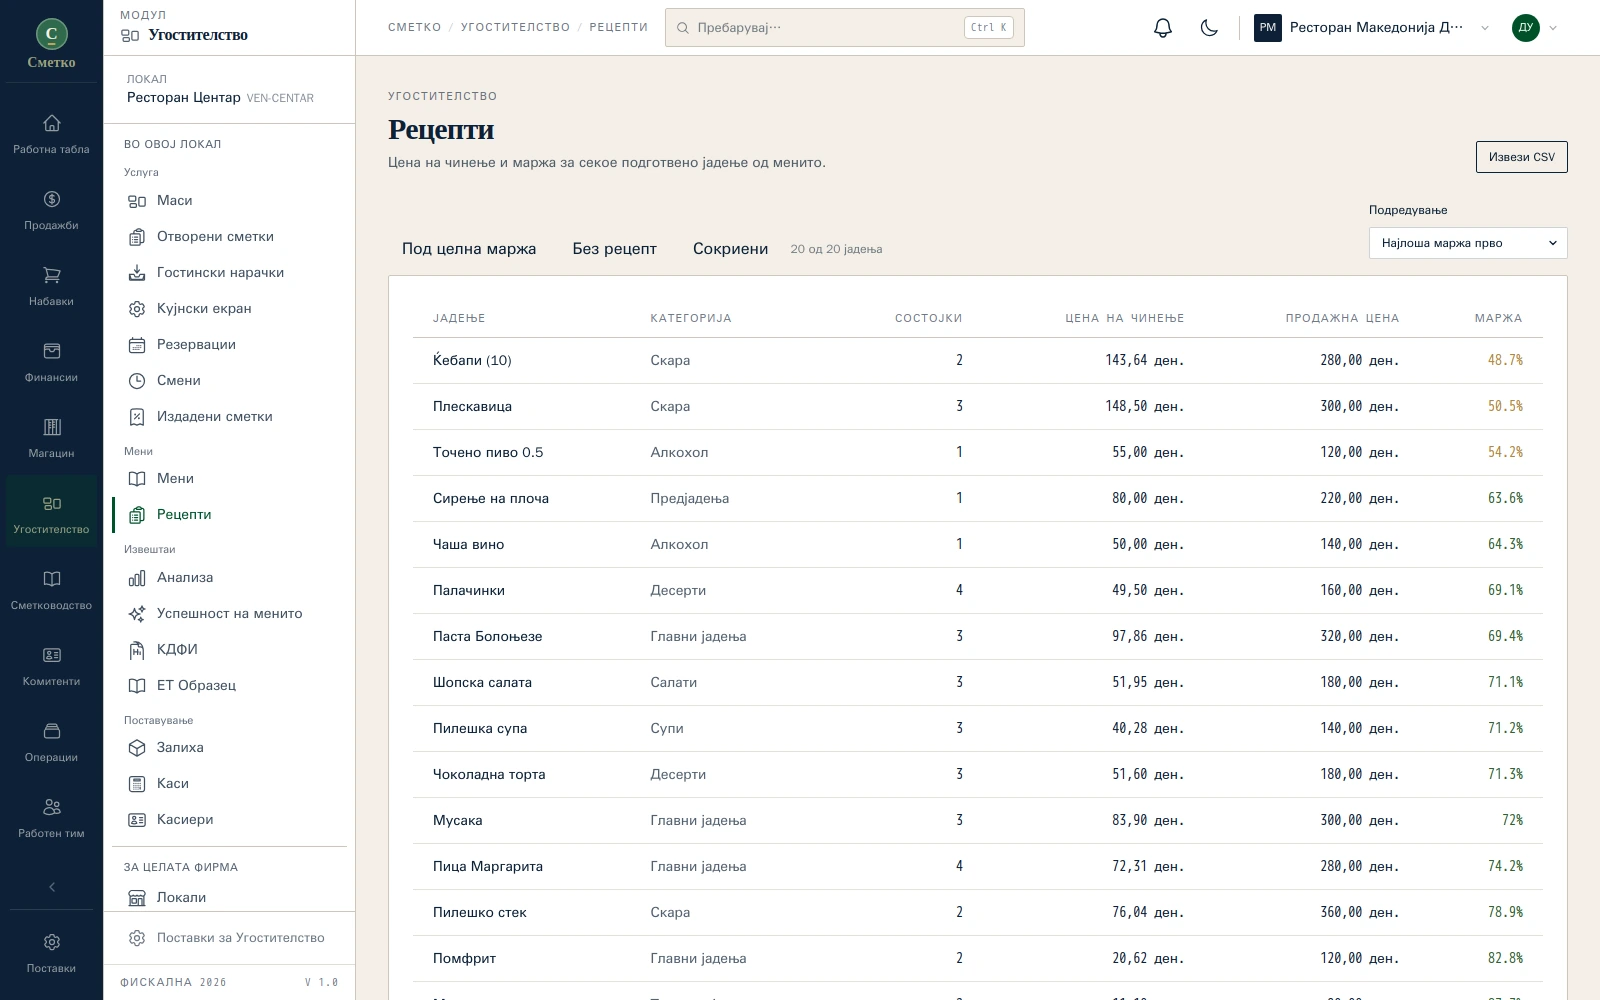Image resolution: width=1600 pixels, height=1000 pixels.
Task: Click СМЕТКО breadcrumb link
Action: (415, 27)
